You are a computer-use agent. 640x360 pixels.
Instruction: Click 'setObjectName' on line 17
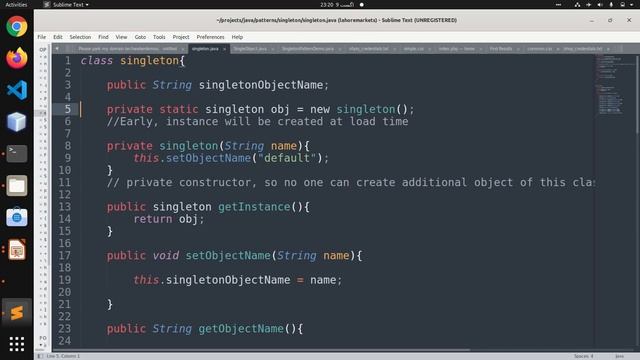[228, 256]
